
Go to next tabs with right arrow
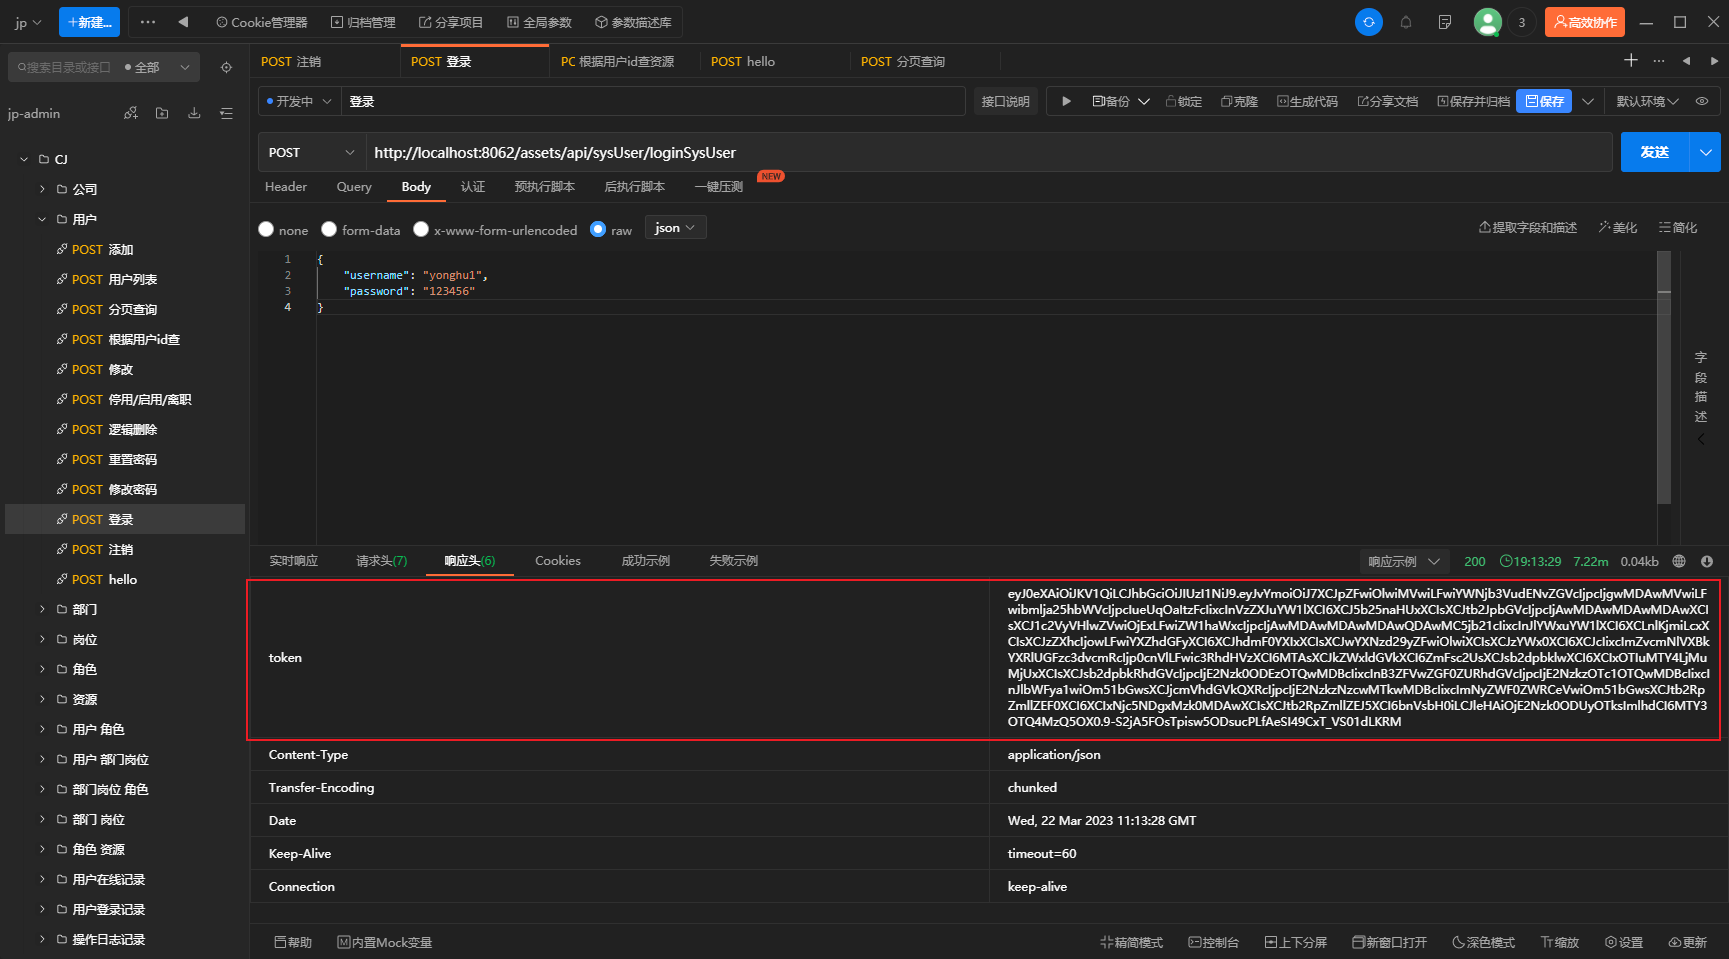coord(1714,61)
